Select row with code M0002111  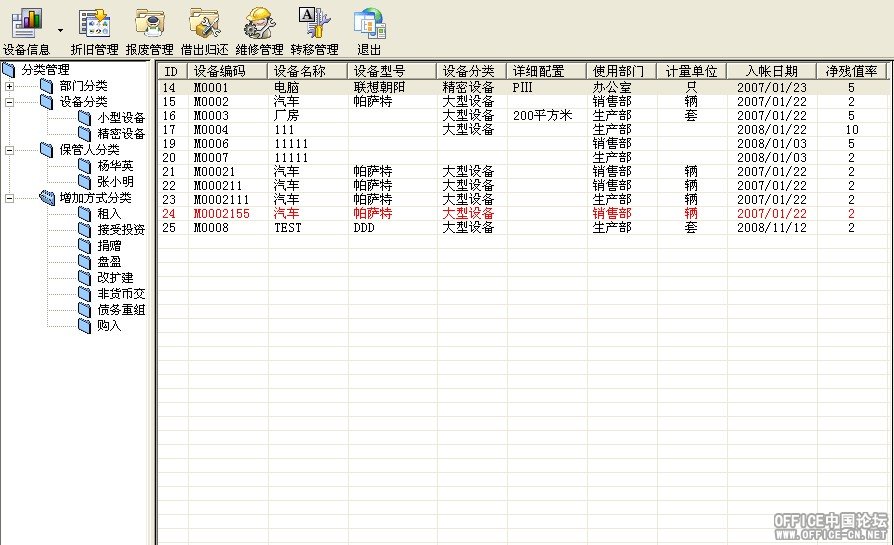[523, 200]
